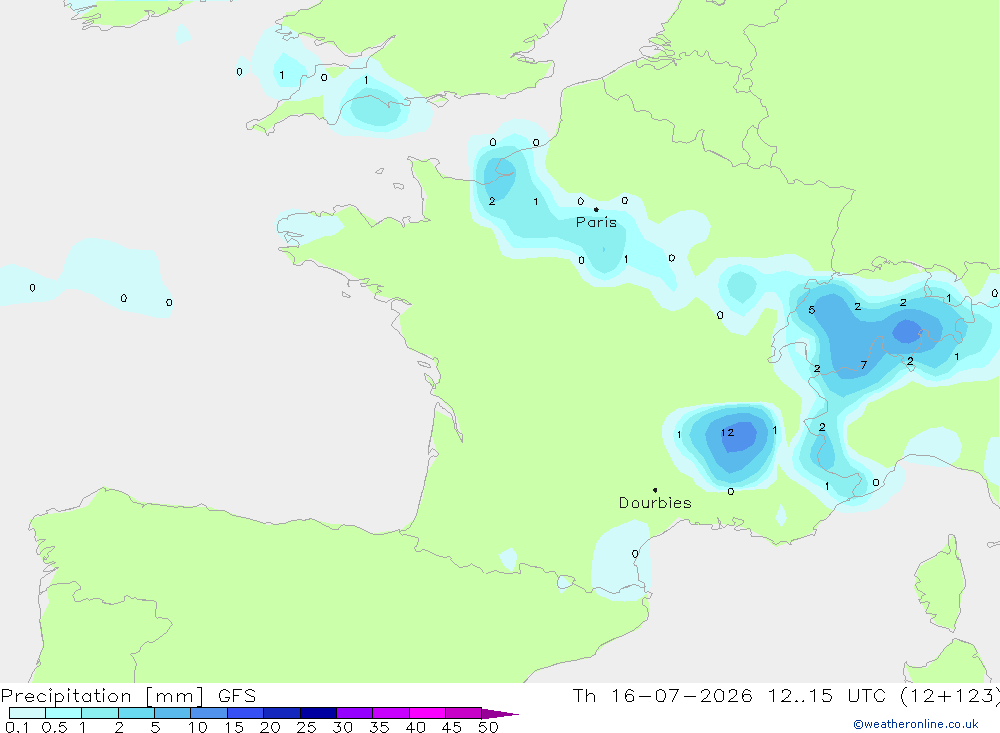1000x733 pixels.
Task: Click the Paris city label
Action: tap(596, 222)
